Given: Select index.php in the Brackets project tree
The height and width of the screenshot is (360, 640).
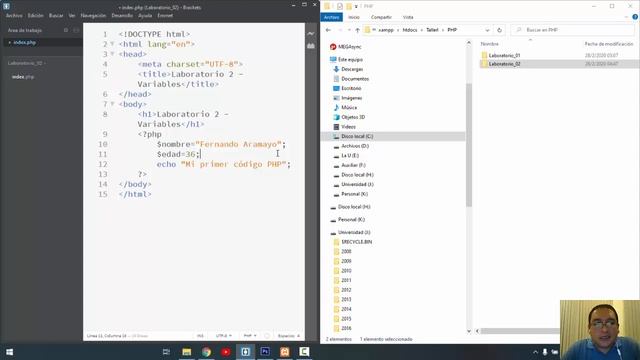Looking at the screenshot, I should [x=23, y=77].
